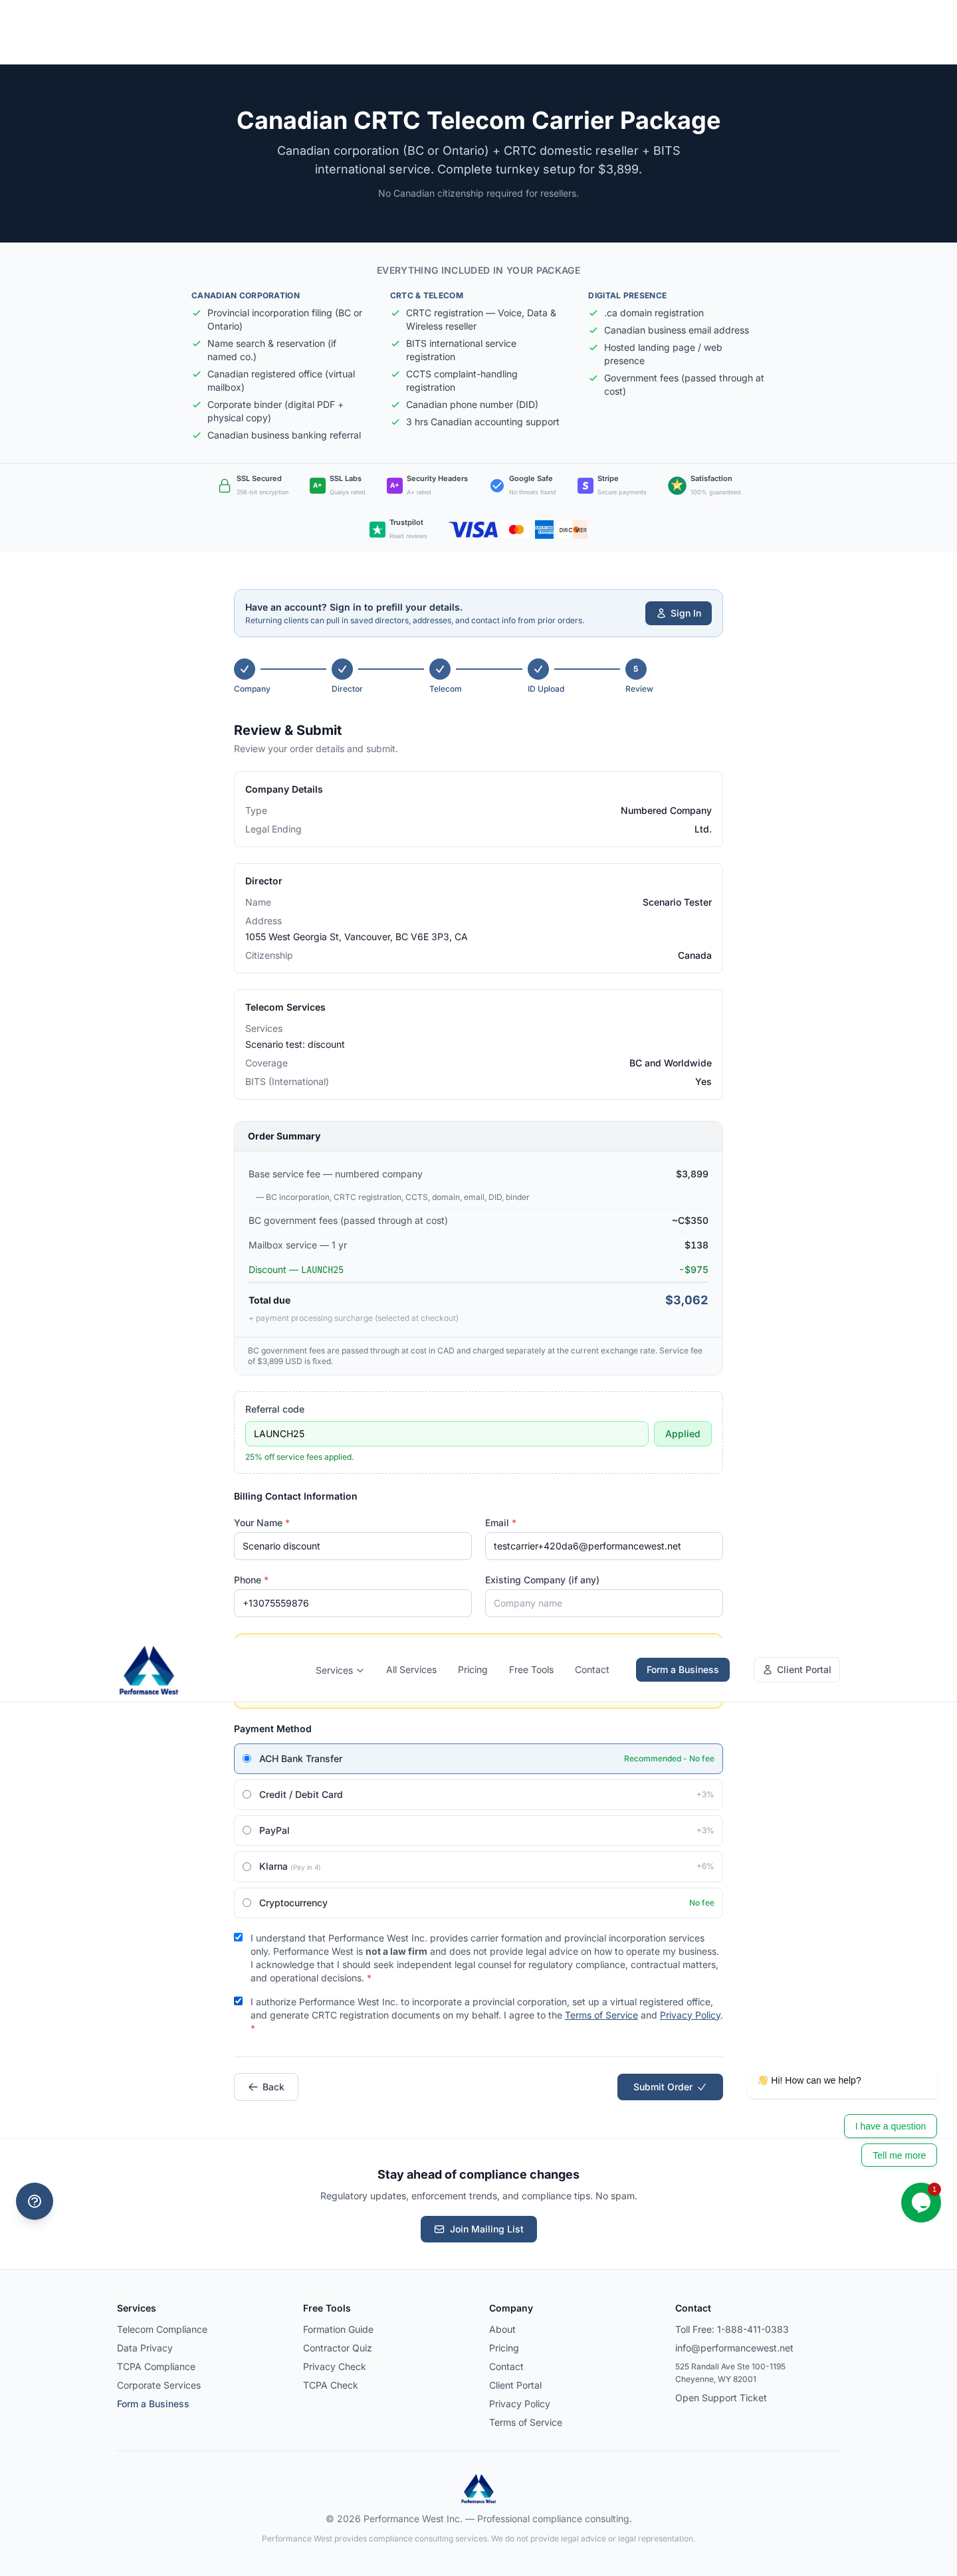Click the SSL Secured padlock icon
957x2576 pixels.
[x=225, y=485]
